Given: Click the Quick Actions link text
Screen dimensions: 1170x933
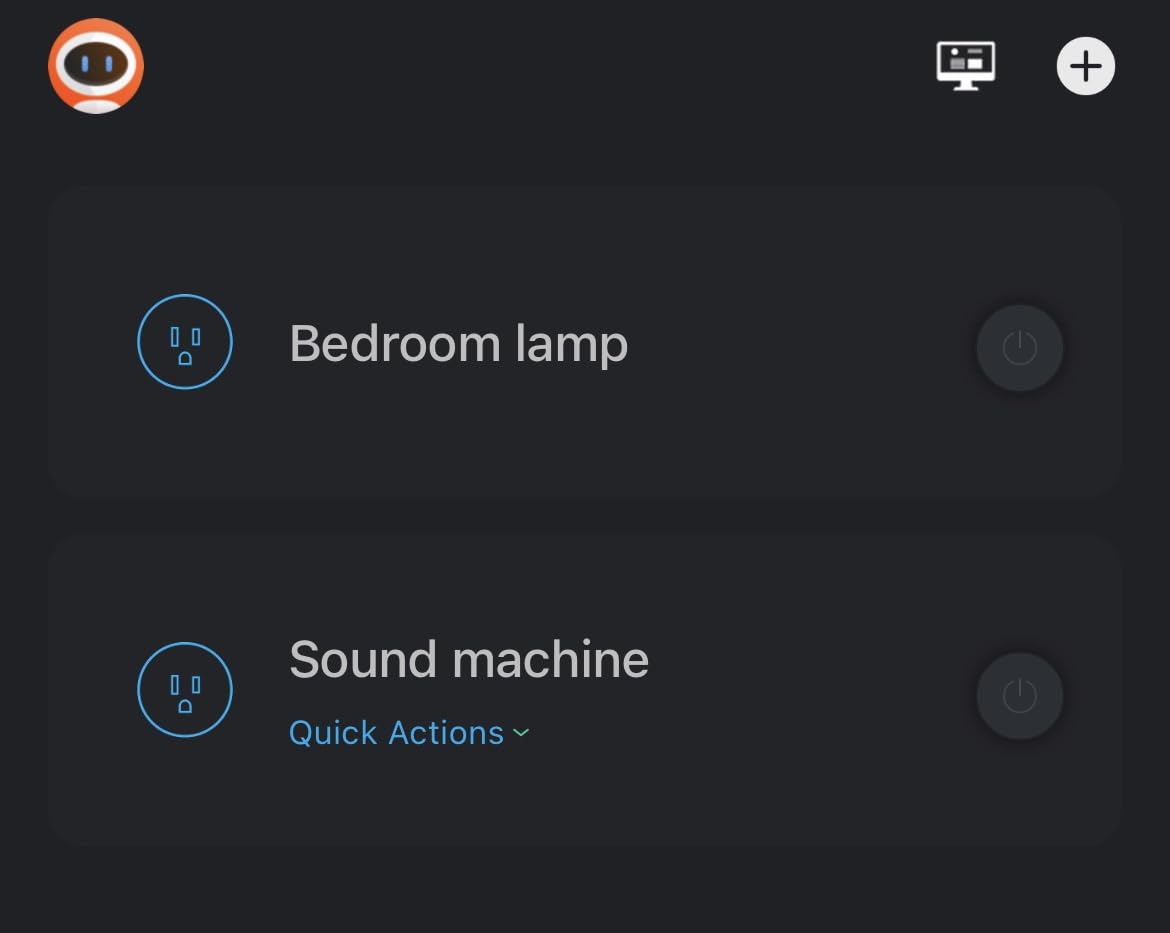Looking at the screenshot, I should pos(396,733).
